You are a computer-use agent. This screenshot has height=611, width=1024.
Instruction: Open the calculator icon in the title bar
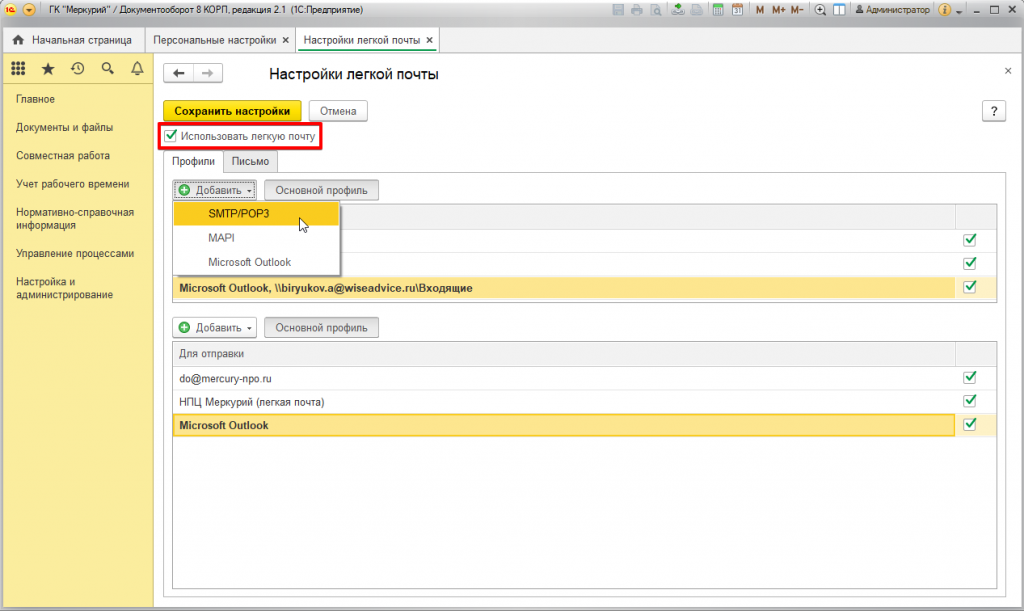[716, 10]
